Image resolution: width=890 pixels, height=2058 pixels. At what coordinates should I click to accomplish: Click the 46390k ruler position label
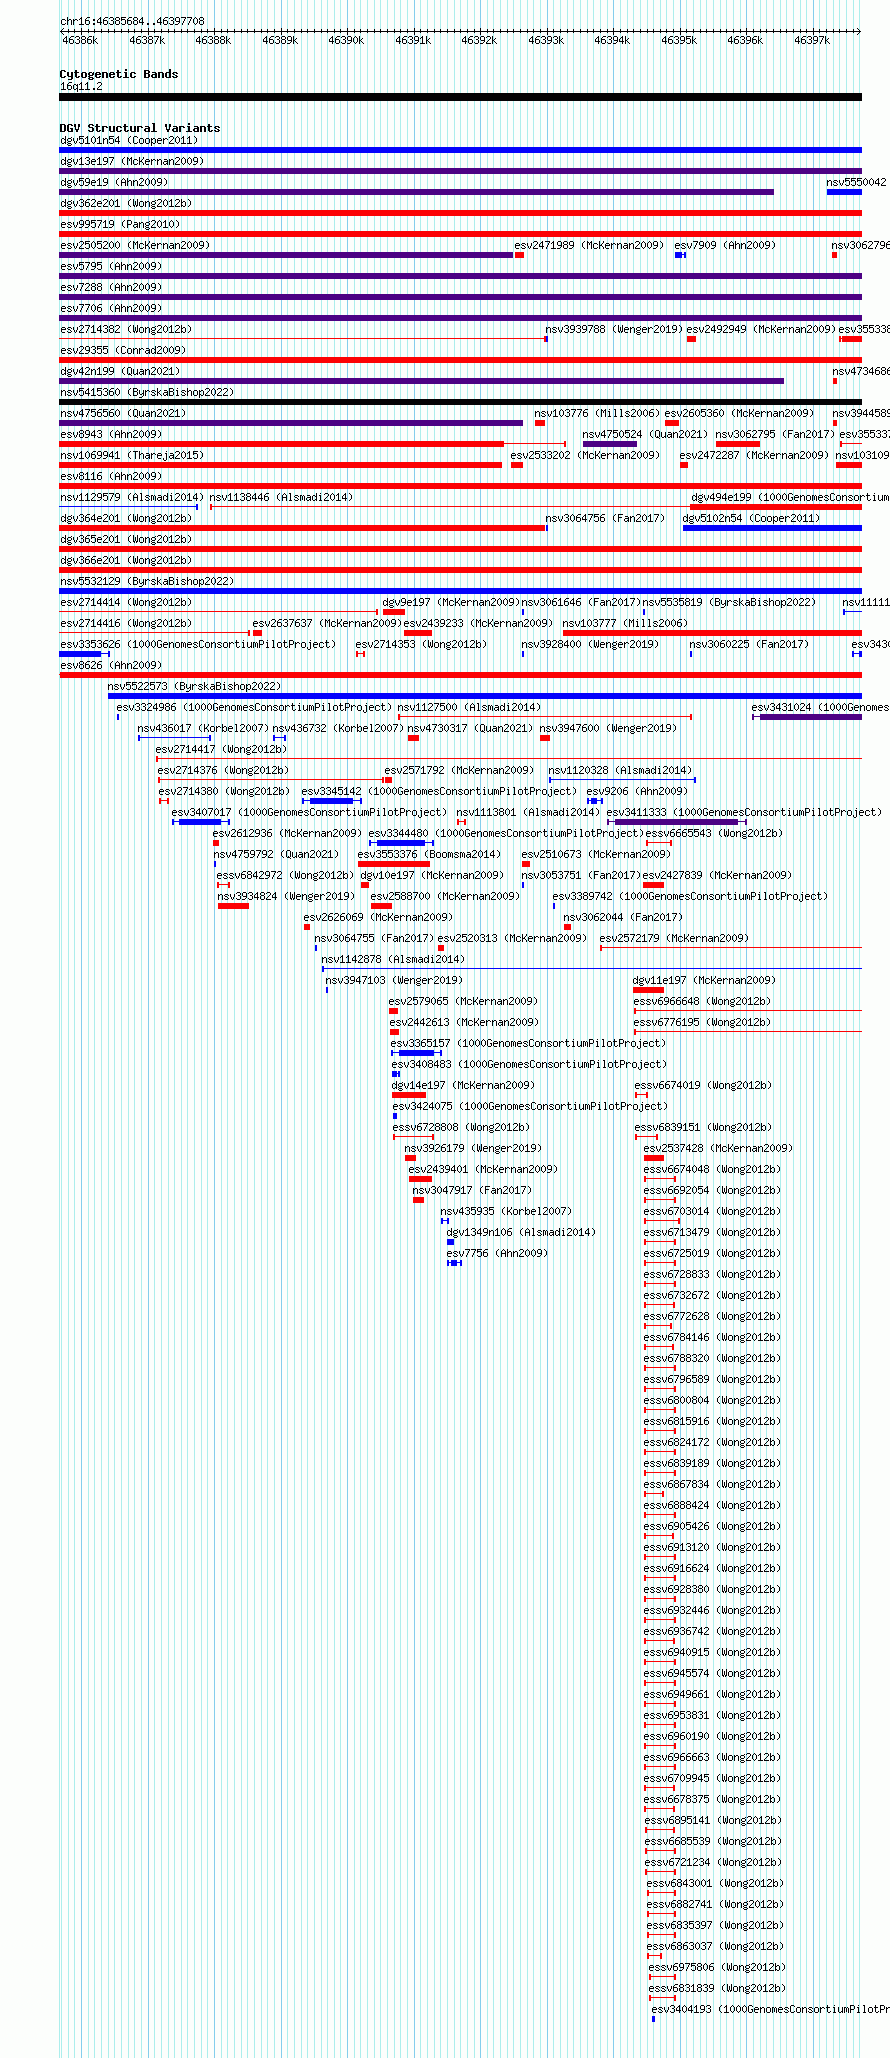coord(346,40)
